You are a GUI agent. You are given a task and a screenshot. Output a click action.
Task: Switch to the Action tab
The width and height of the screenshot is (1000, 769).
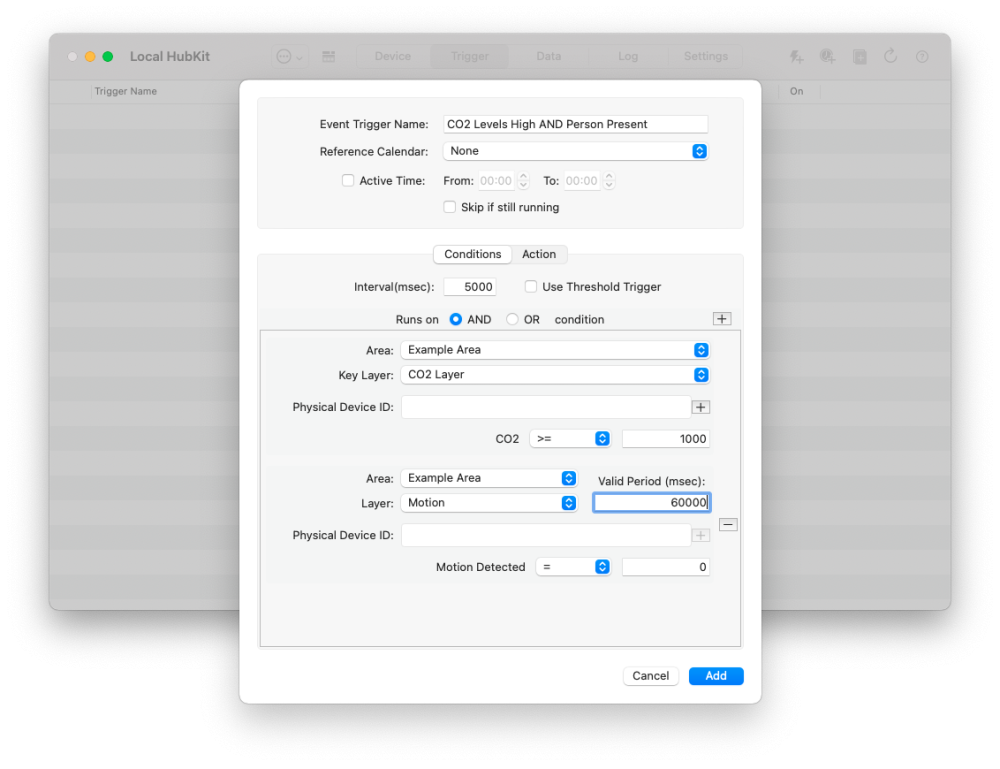click(x=540, y=254)
